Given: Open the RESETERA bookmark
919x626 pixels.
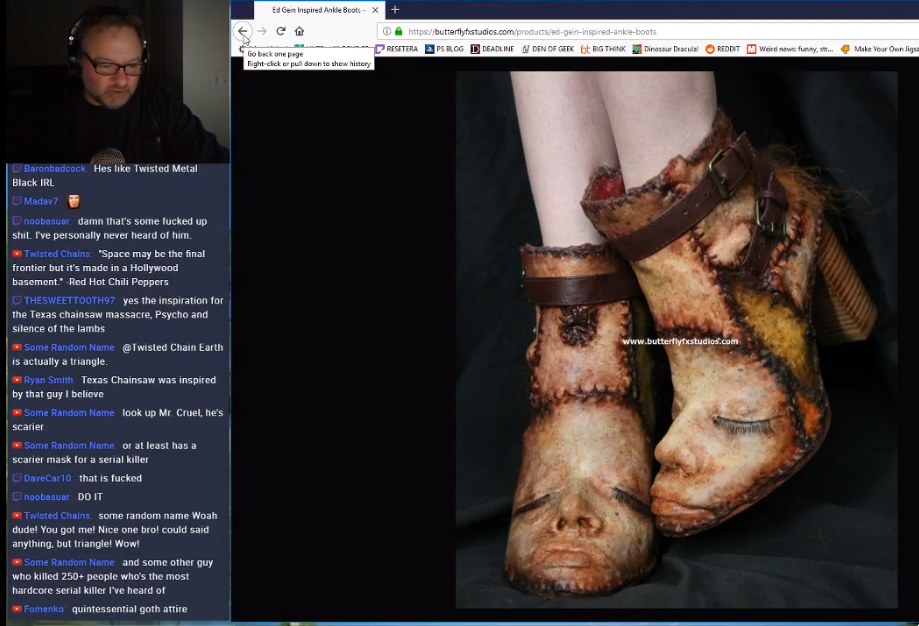Looking at the screenshot, I should click(x=397, y=49).
